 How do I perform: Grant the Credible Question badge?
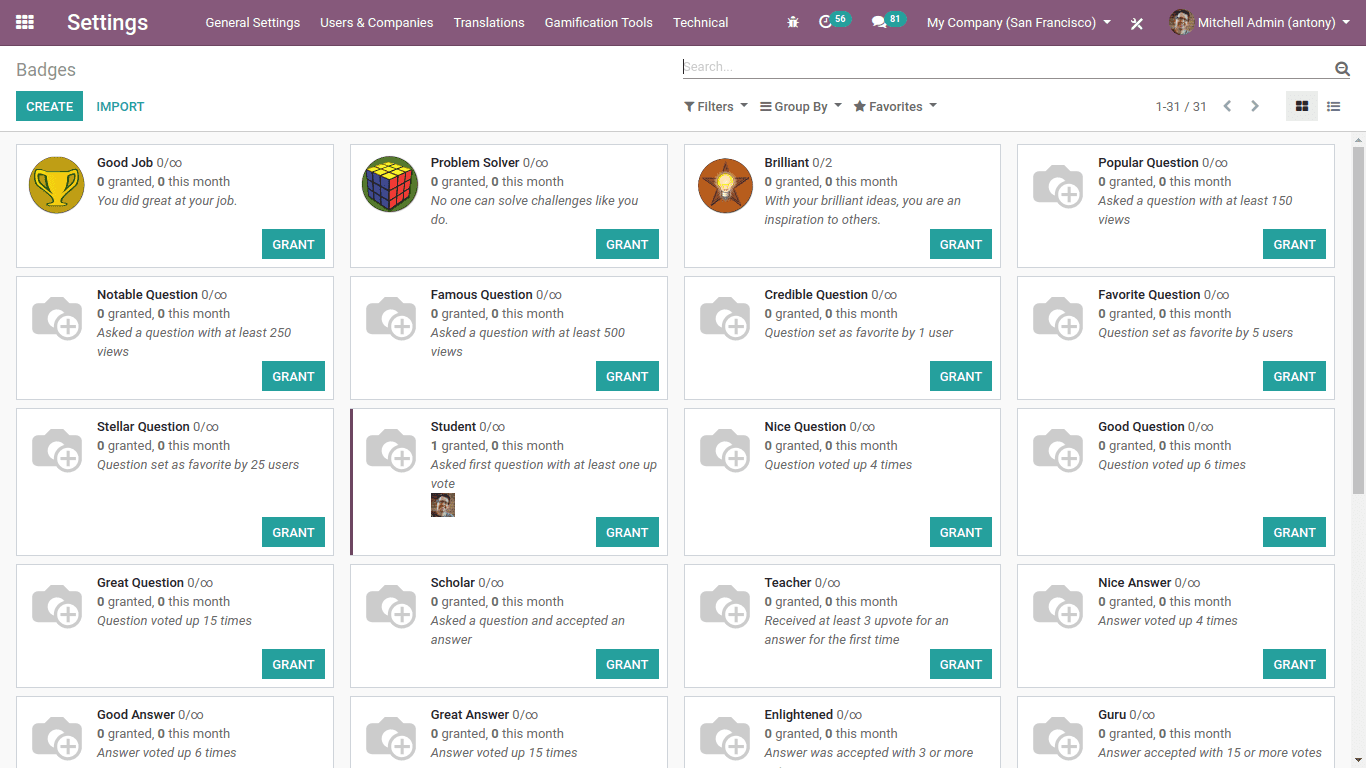coord(961,376)
